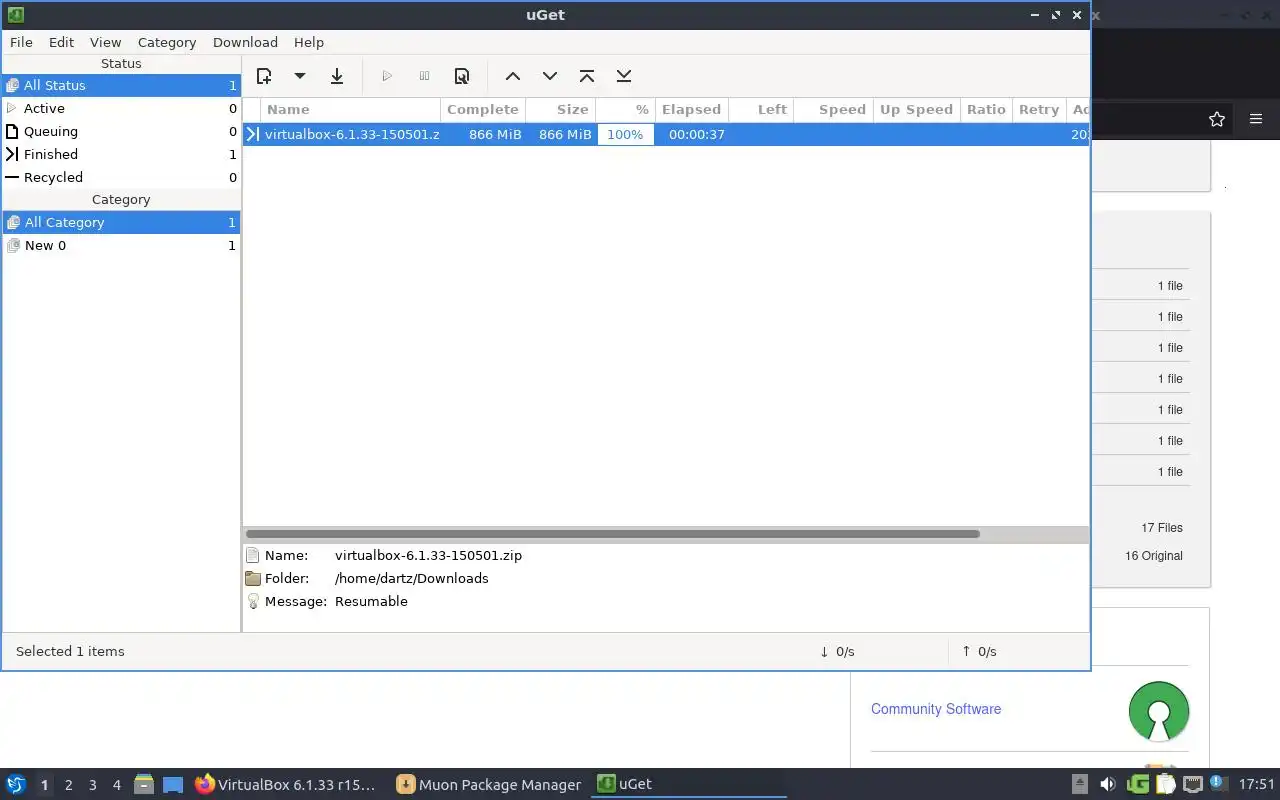Sort by the Complete column header
This screenshot has width=1280, height=800.
click(482, 109)
